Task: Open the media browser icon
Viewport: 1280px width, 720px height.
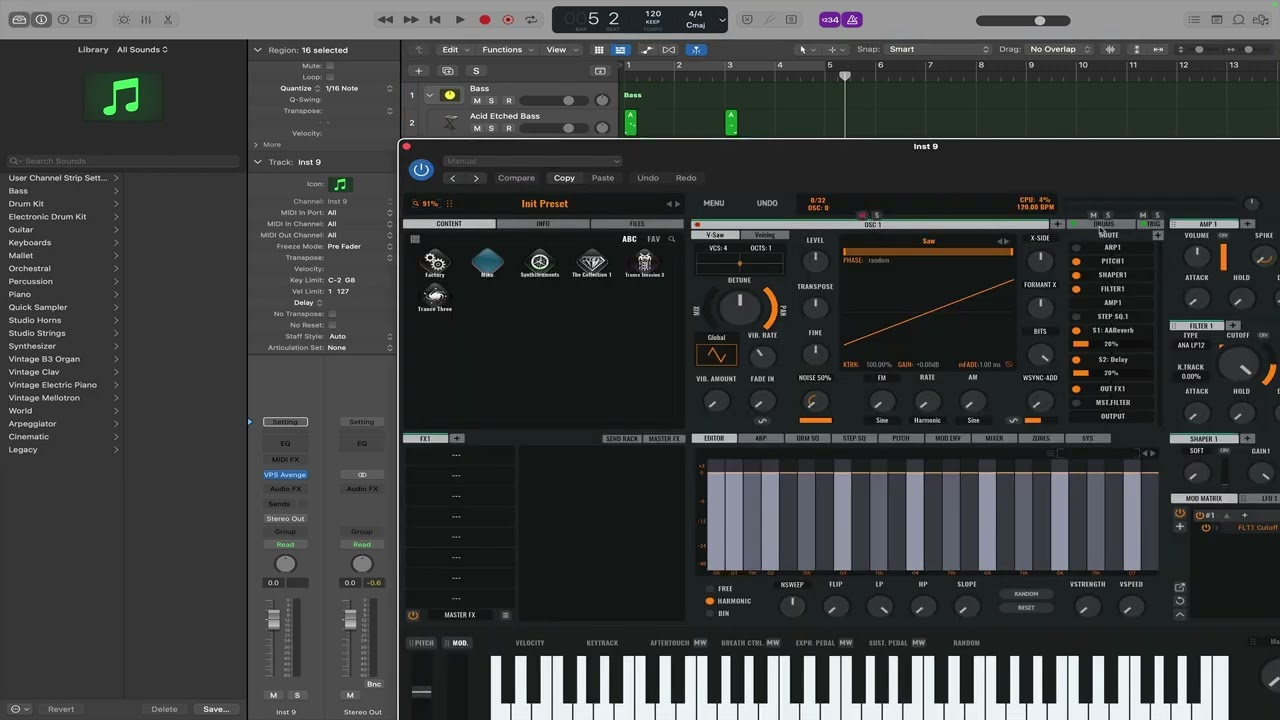Action: pos(1261,19)
